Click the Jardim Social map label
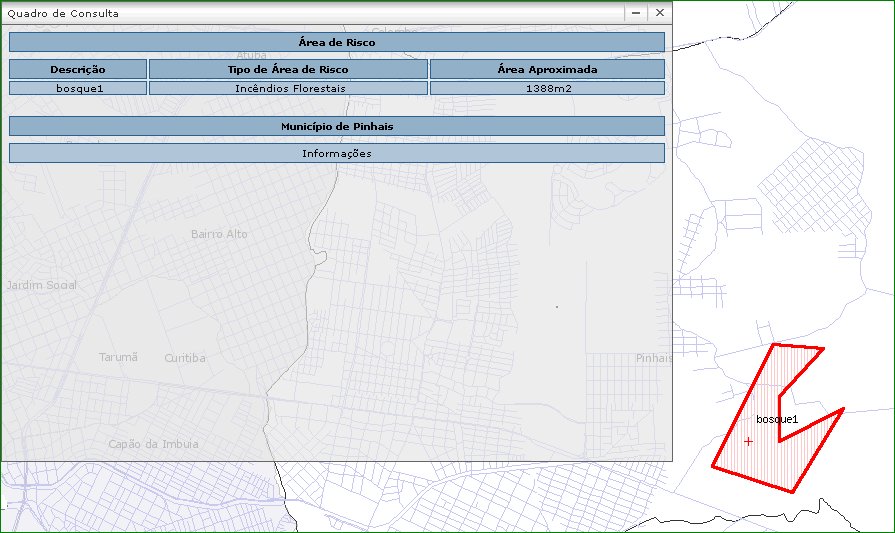The height and width of the screenshot is (533, 895). pos(41,285)
